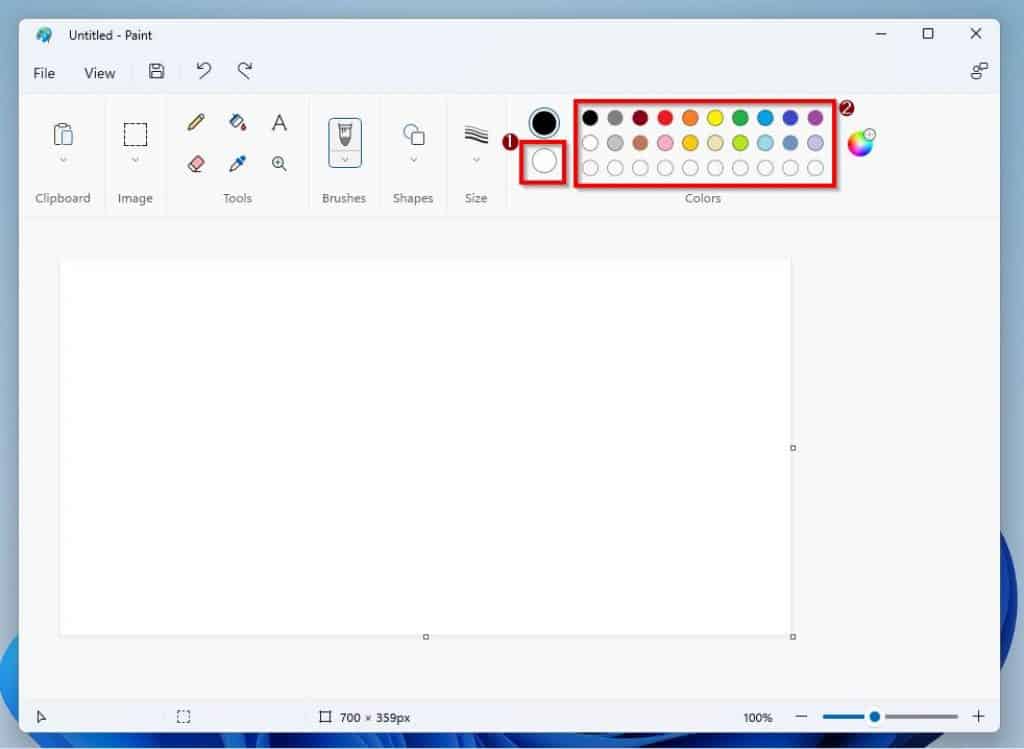Screen dimensions: 1024x749
Task: Open the Edit colors rainbow wheel
Action: tap(861, 143)
